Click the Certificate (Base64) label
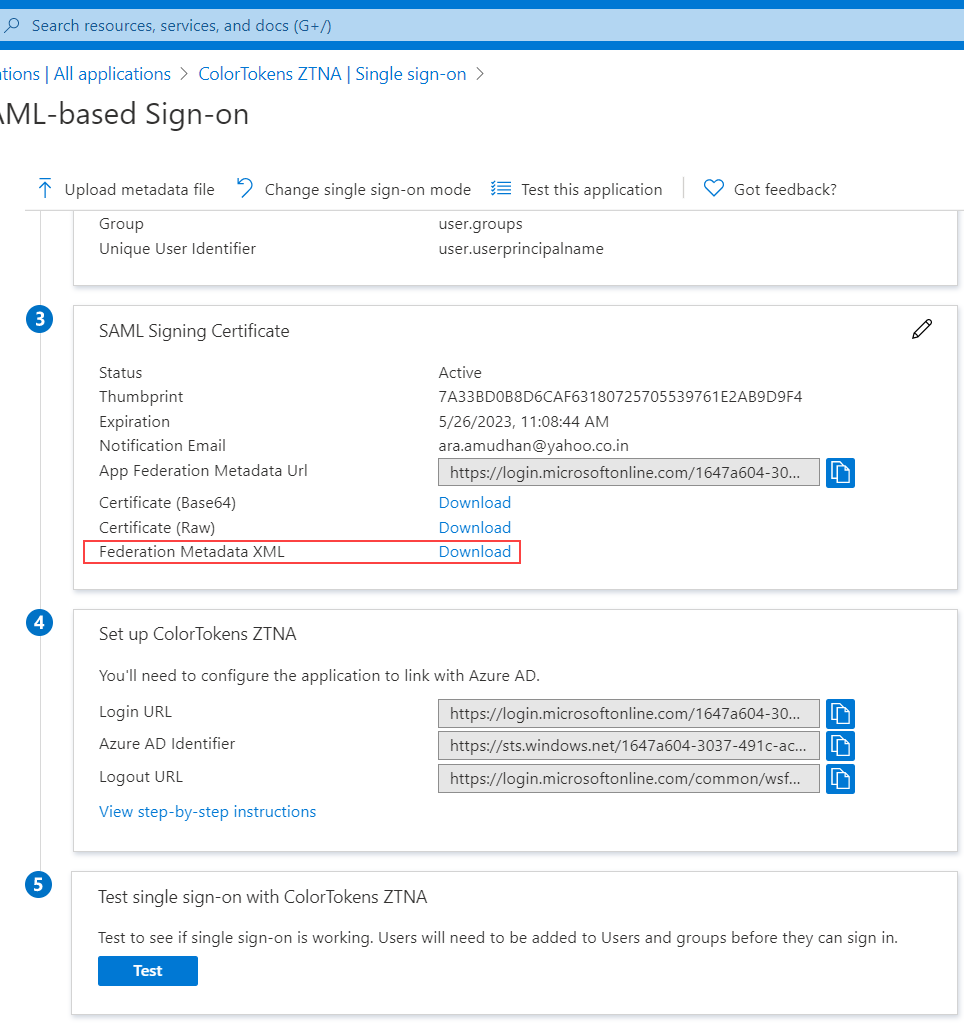Image resolution: width=964 pixels, height=1024 pixels. coord(167,503)
